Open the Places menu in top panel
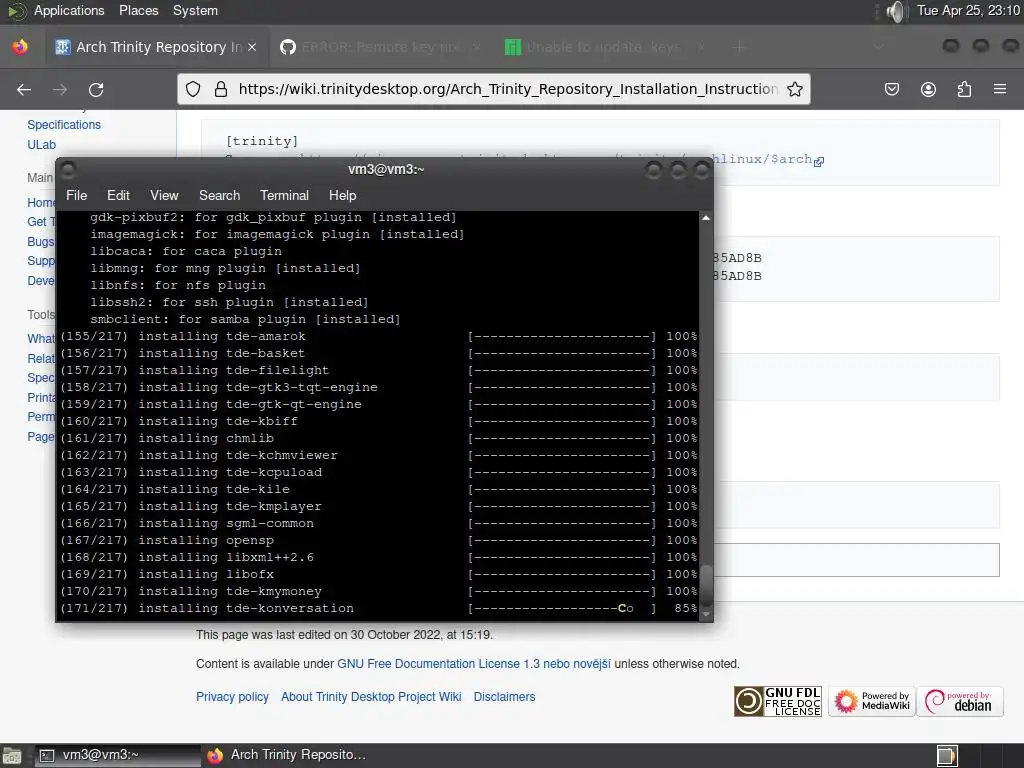This screenshot has width=1024, height=768. click(138, 10)
